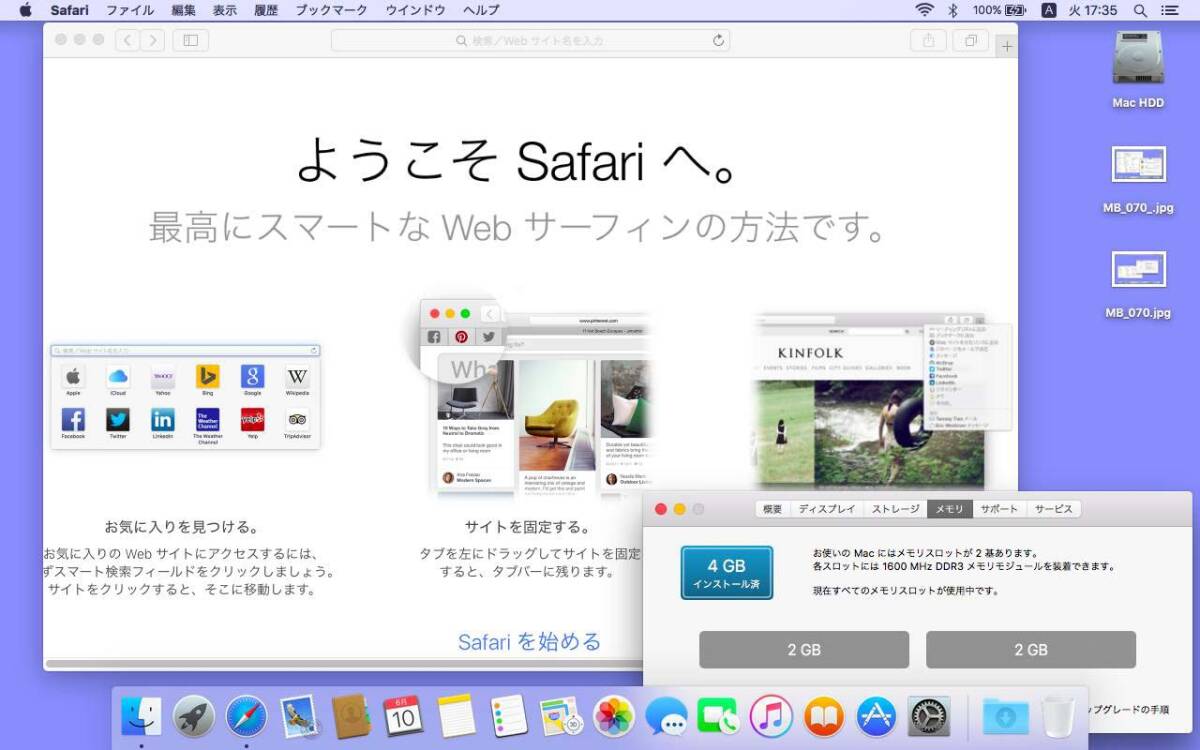Image resolution: width=1200 pixels, height=750 pixels.
Task: Click the Safari back navigation button
Action: coord(128,40)
